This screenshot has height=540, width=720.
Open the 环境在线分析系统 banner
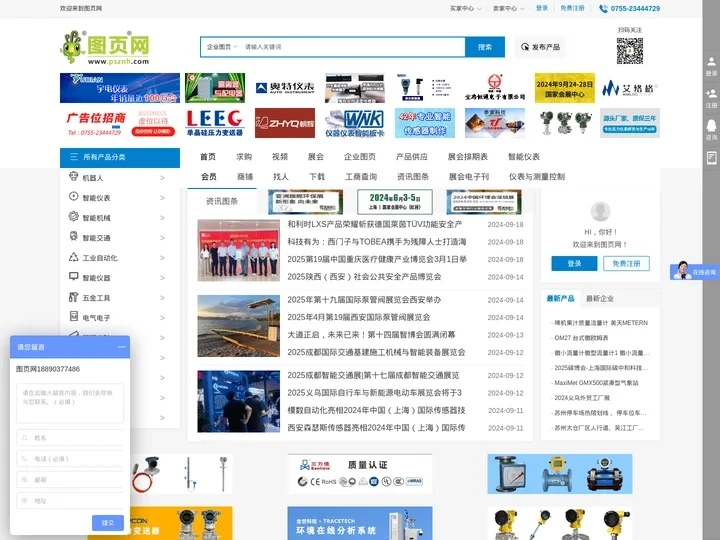[x=360, y=523]
